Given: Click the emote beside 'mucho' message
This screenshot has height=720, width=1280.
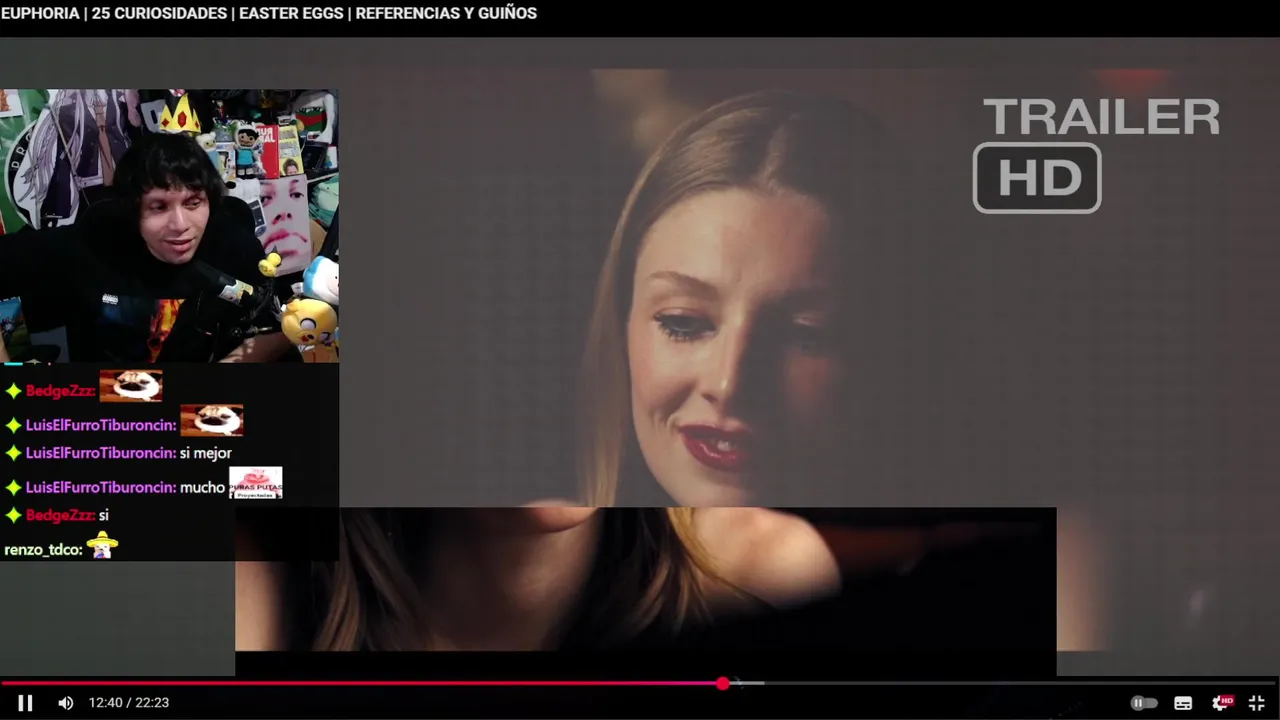Looking at the screenshot, I should (x=255, y=483).
